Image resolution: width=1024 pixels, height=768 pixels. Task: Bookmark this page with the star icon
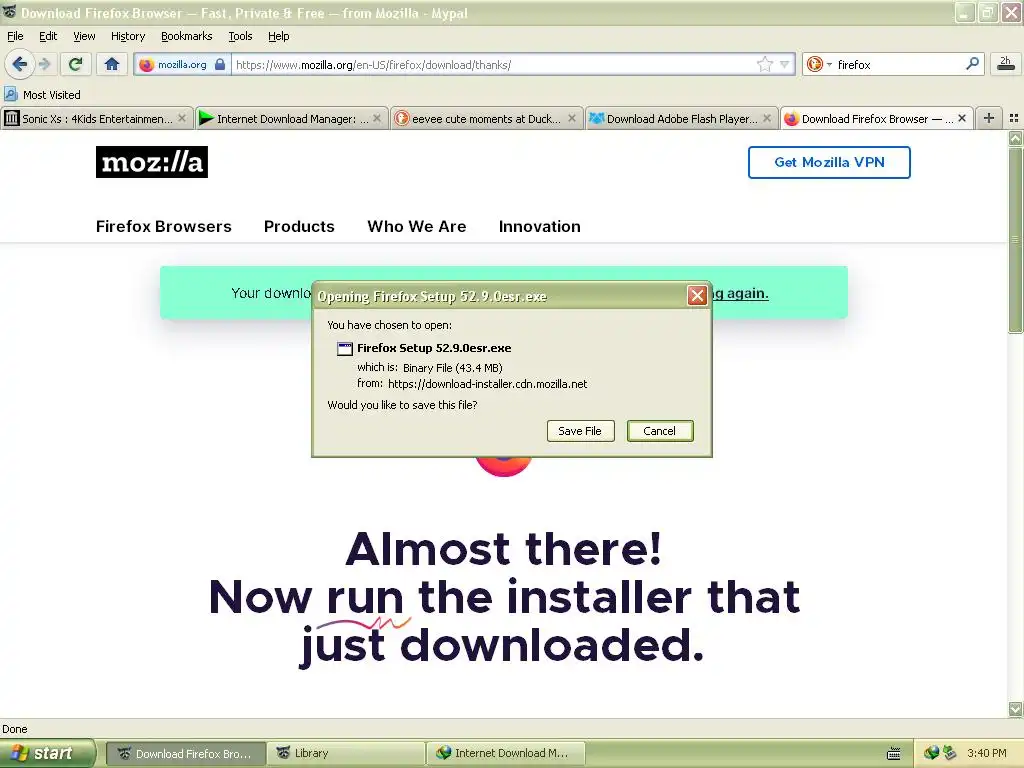(765, 64)
